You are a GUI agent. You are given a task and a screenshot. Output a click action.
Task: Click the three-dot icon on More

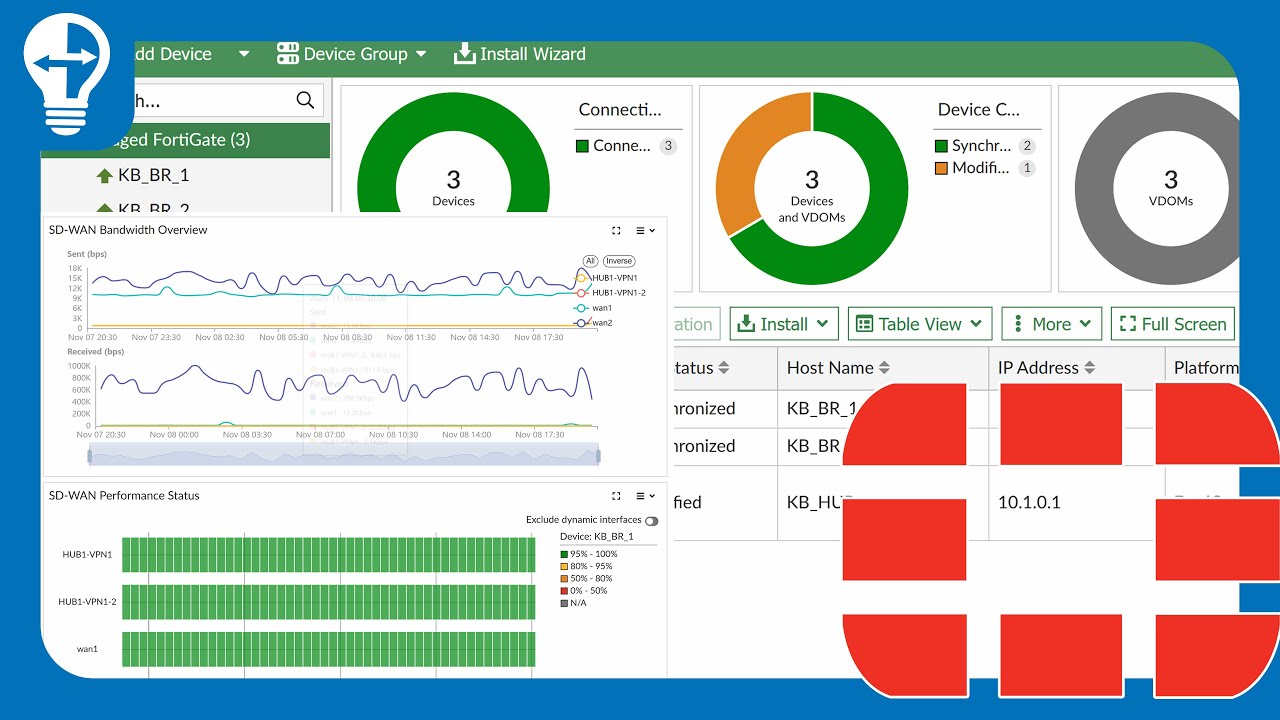pos(1018,324)
